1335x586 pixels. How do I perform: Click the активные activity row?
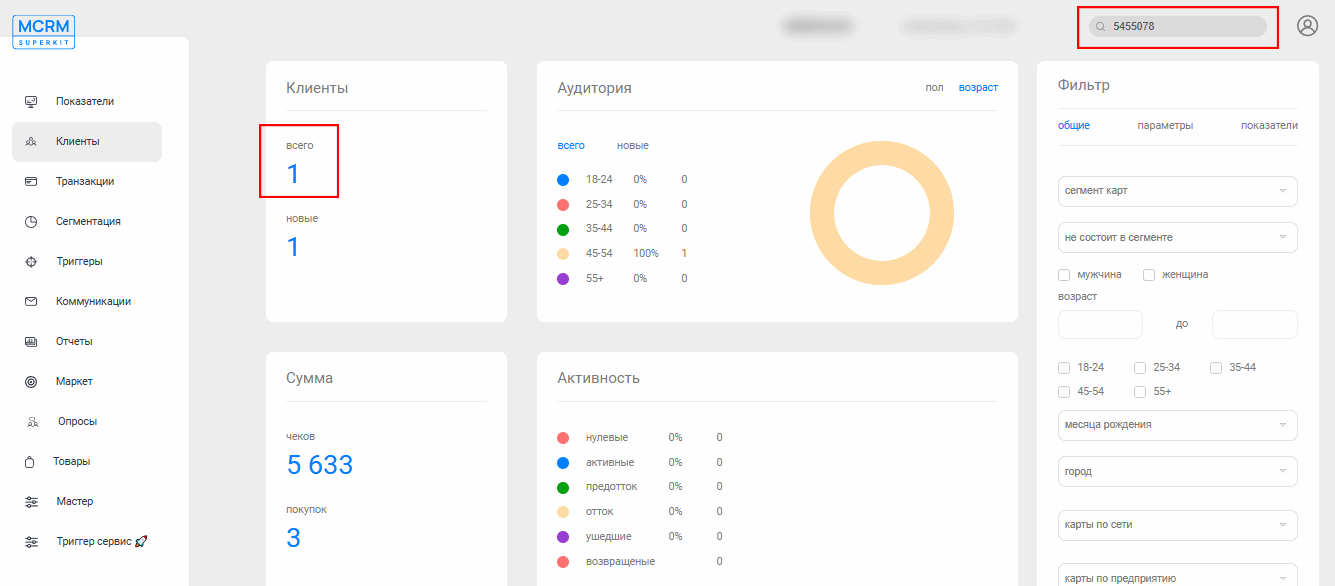point(640,463)
